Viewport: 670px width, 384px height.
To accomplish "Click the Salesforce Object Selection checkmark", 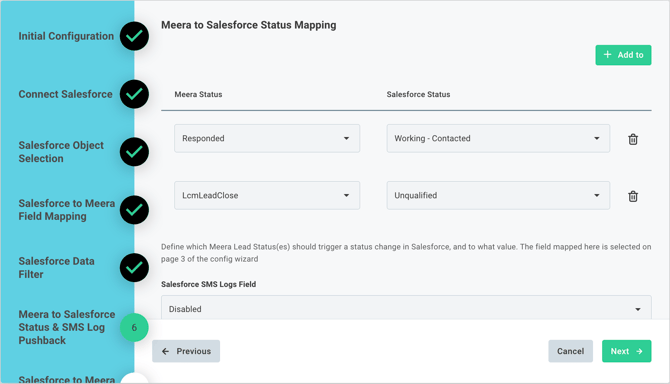I will pyautogui.click(x=134, y=152).
